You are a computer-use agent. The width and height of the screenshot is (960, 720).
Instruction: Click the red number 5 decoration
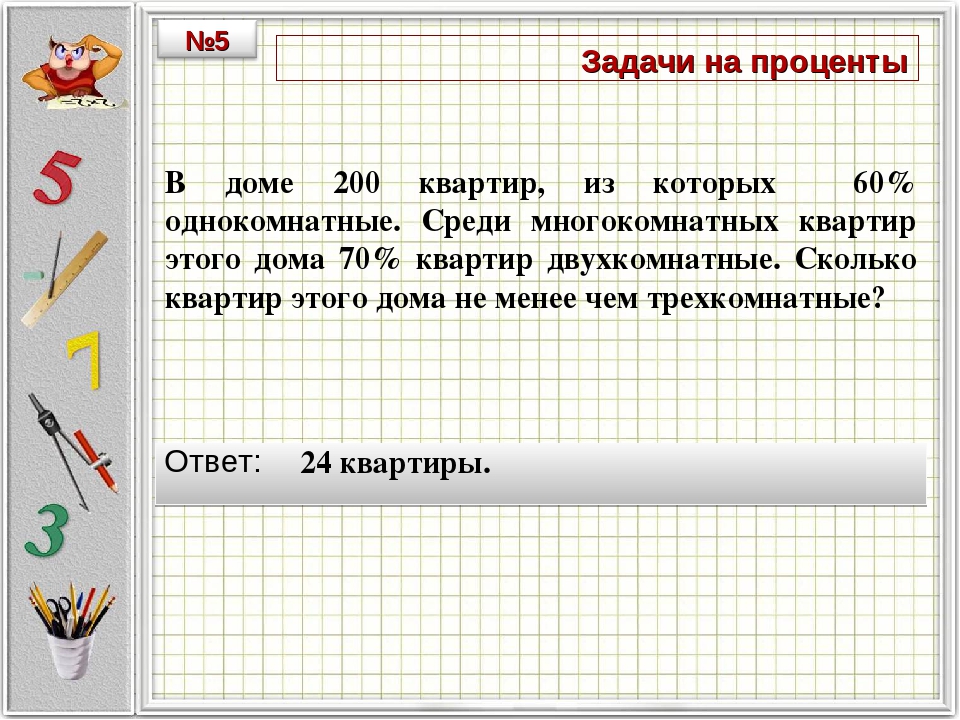tap(55, 178)
